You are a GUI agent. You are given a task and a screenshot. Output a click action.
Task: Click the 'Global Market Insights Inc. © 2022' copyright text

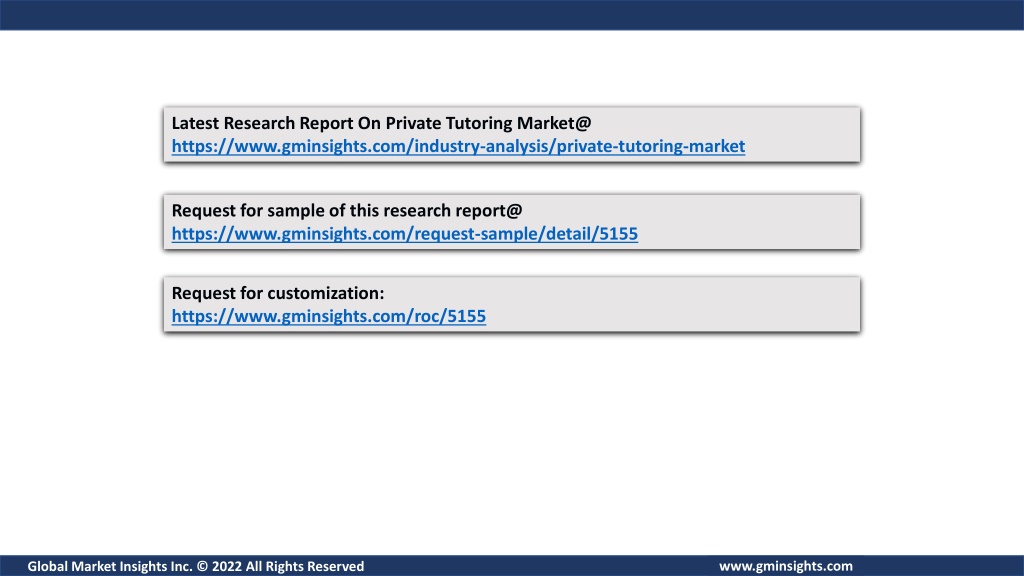[x=195, y=566]
